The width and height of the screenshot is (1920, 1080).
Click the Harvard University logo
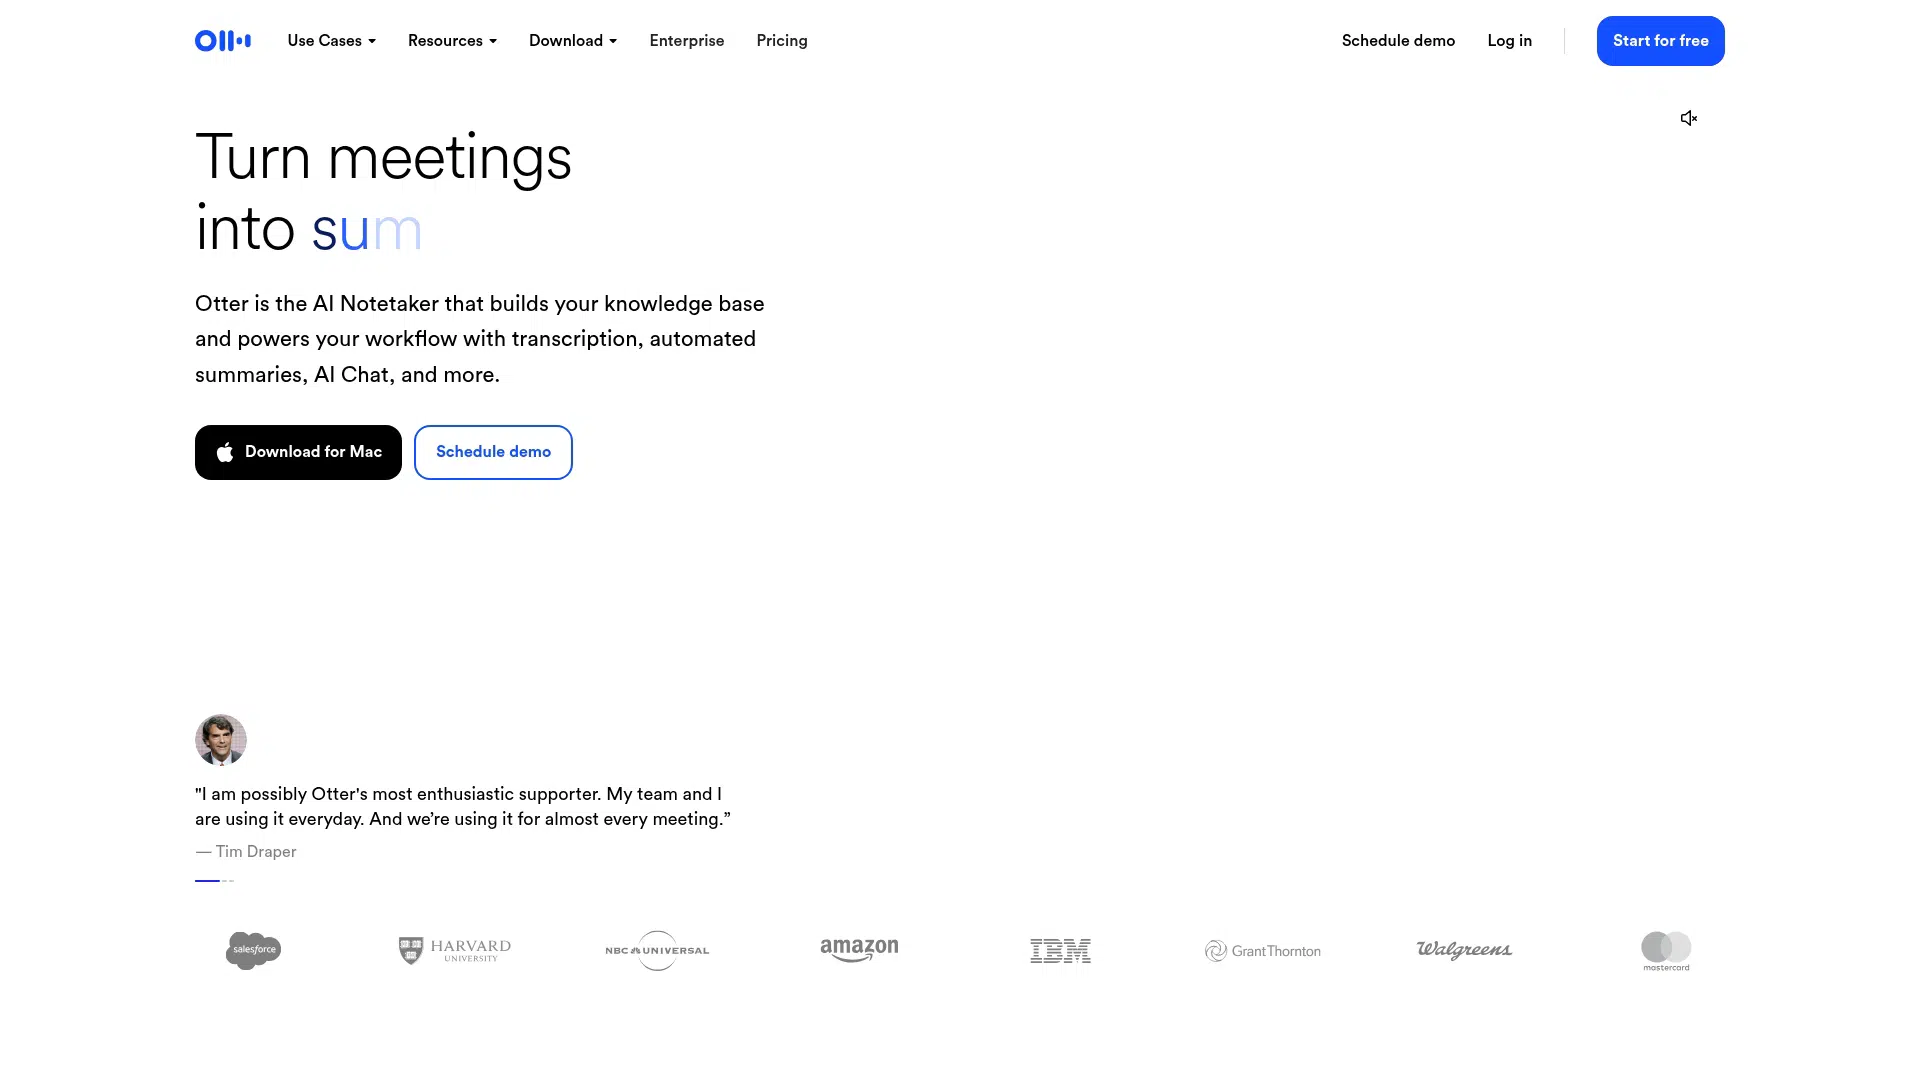point(455,950)
